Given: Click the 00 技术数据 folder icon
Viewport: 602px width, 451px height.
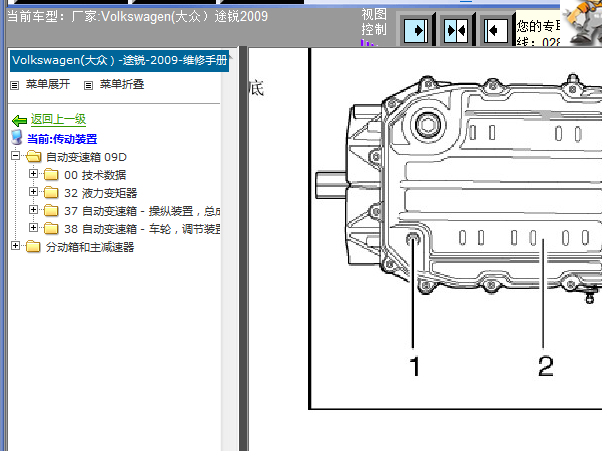Looking at the screenshot, I should click(51, 175).
